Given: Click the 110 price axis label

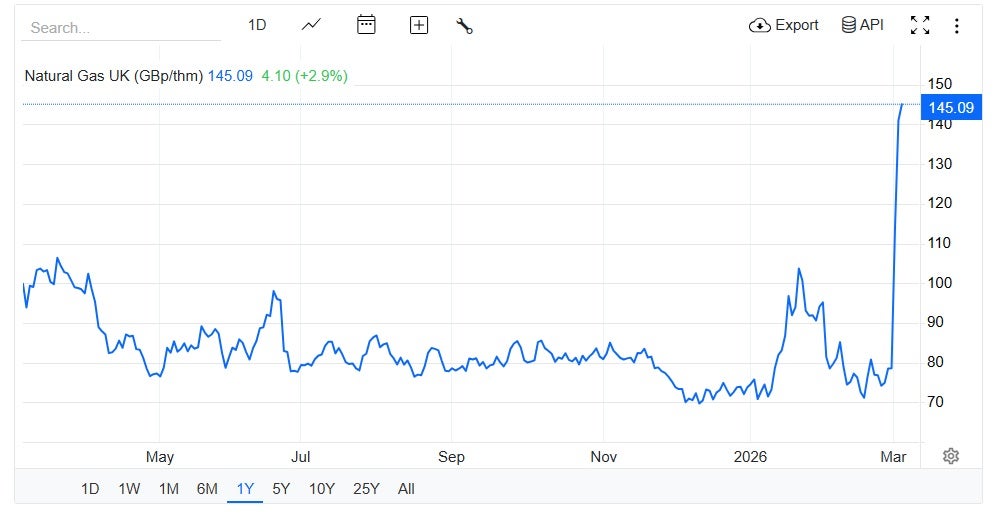Looking at the screenshot, I should (x=939, y=243).
